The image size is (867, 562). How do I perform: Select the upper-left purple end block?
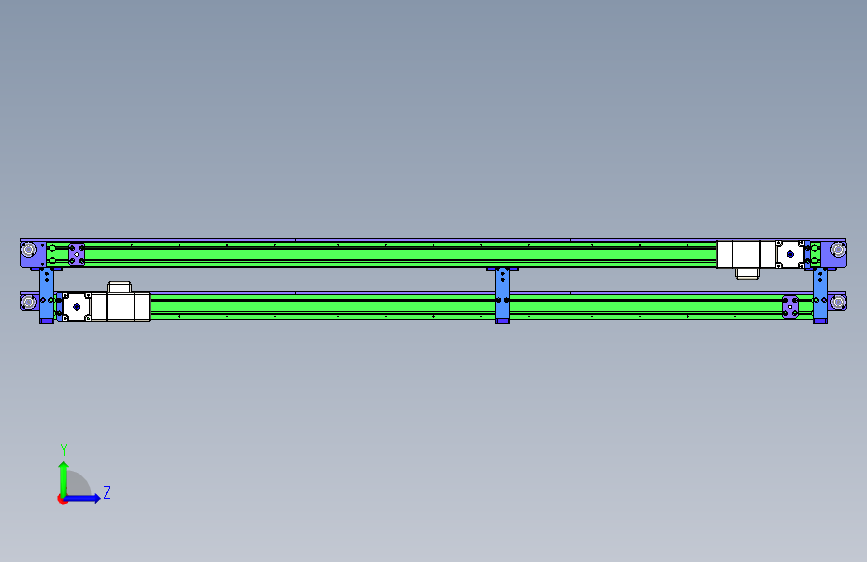point(33,254)
